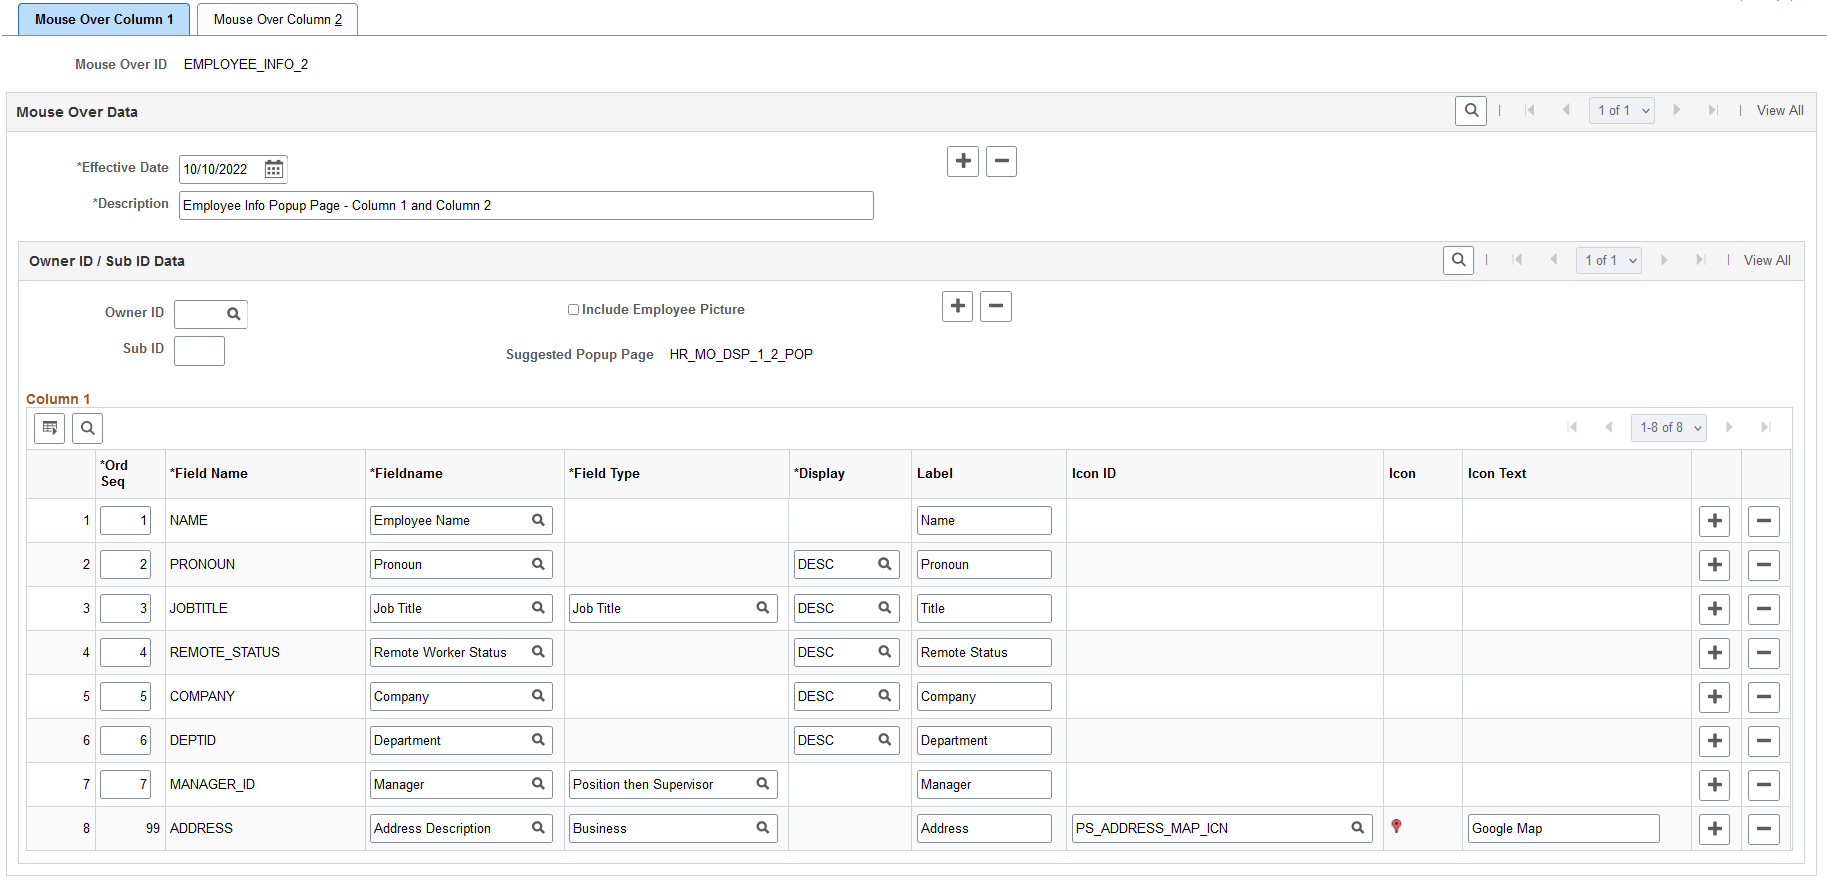1827x886 pixels.
Task: Look up Field Type Position then Supervisor
Action: click(763, 784)
